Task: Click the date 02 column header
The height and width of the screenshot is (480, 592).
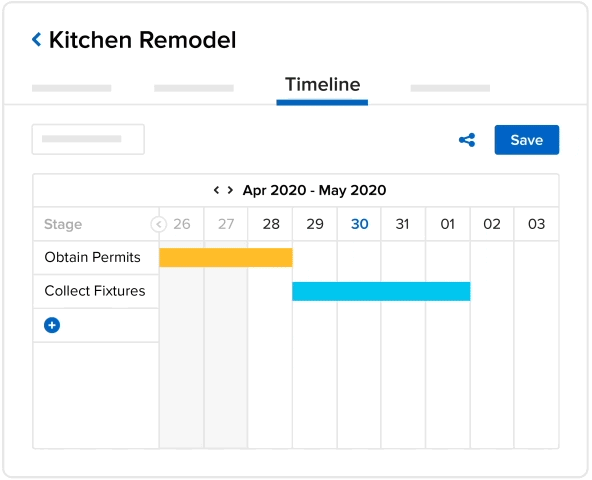Action: (492, 224)
